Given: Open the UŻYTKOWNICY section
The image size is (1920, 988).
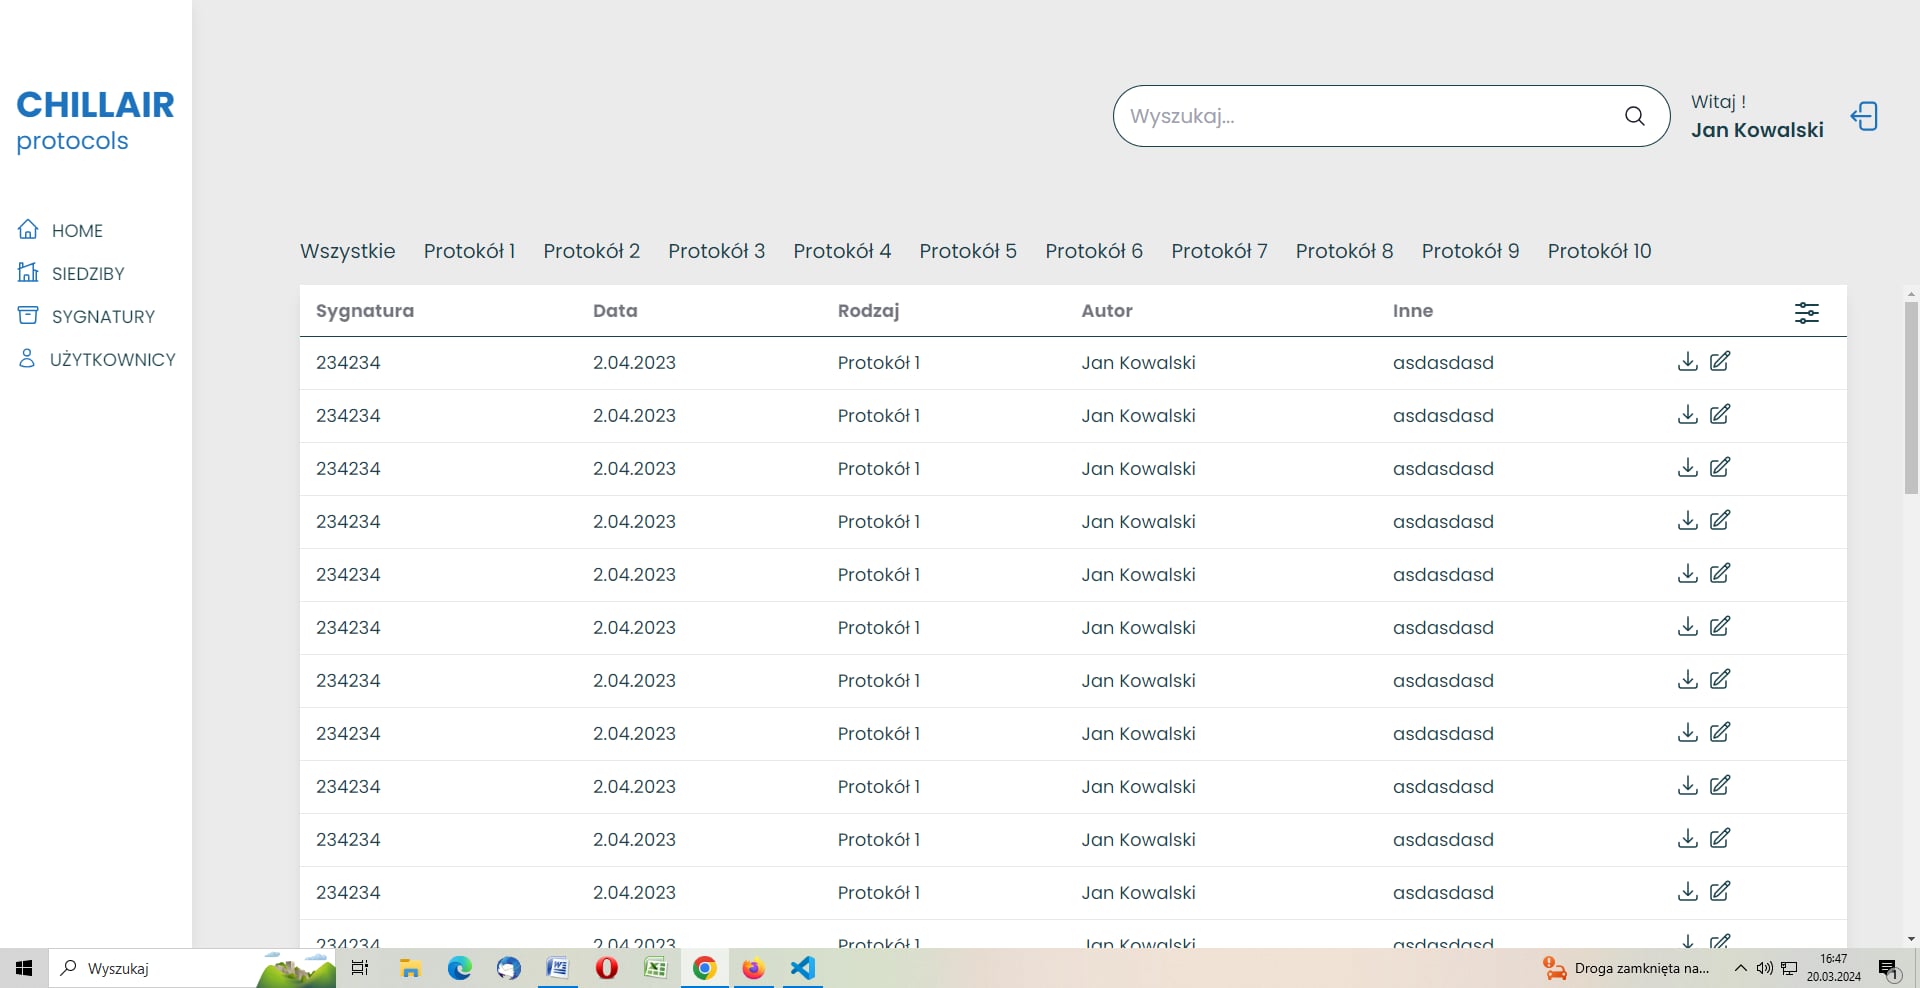Looking at the screenshot, I should click(x=97, y=359).
